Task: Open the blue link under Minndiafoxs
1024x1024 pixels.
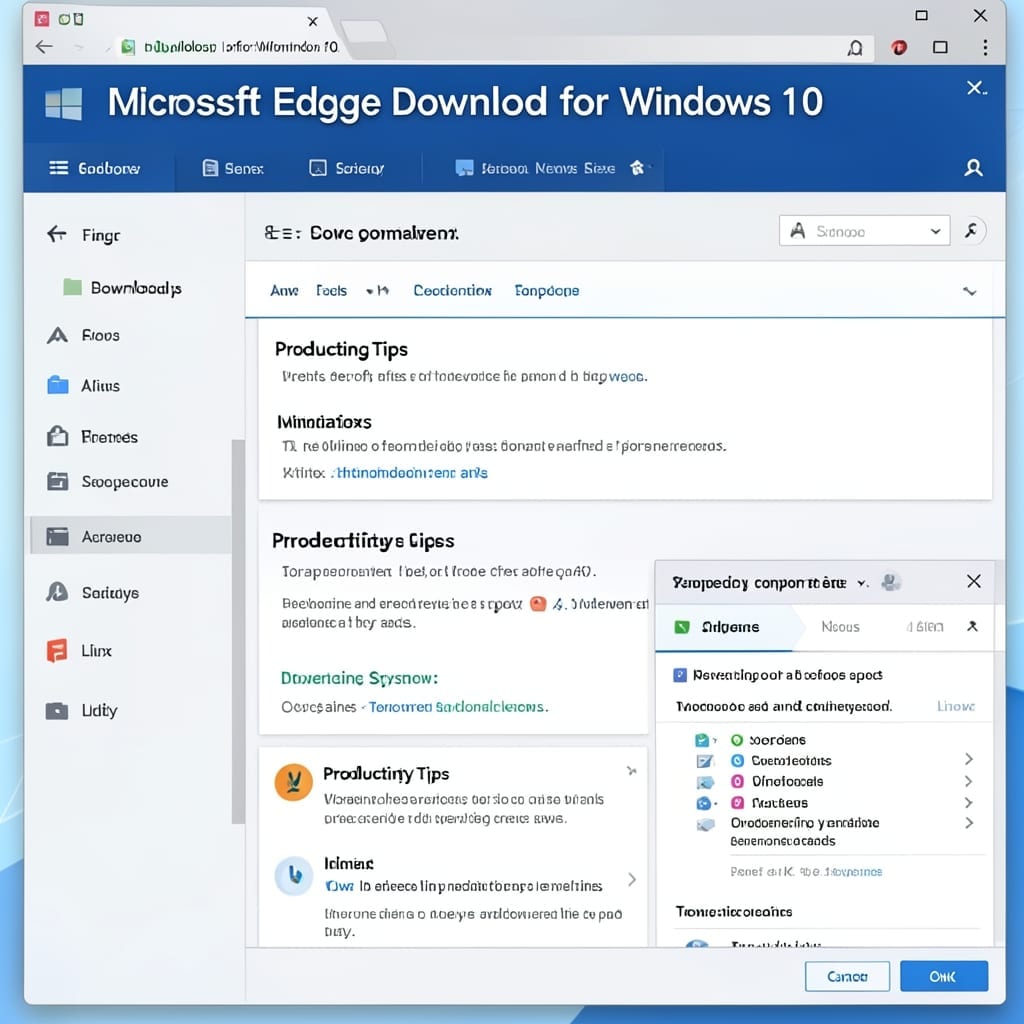Action: tap(409, 473)
